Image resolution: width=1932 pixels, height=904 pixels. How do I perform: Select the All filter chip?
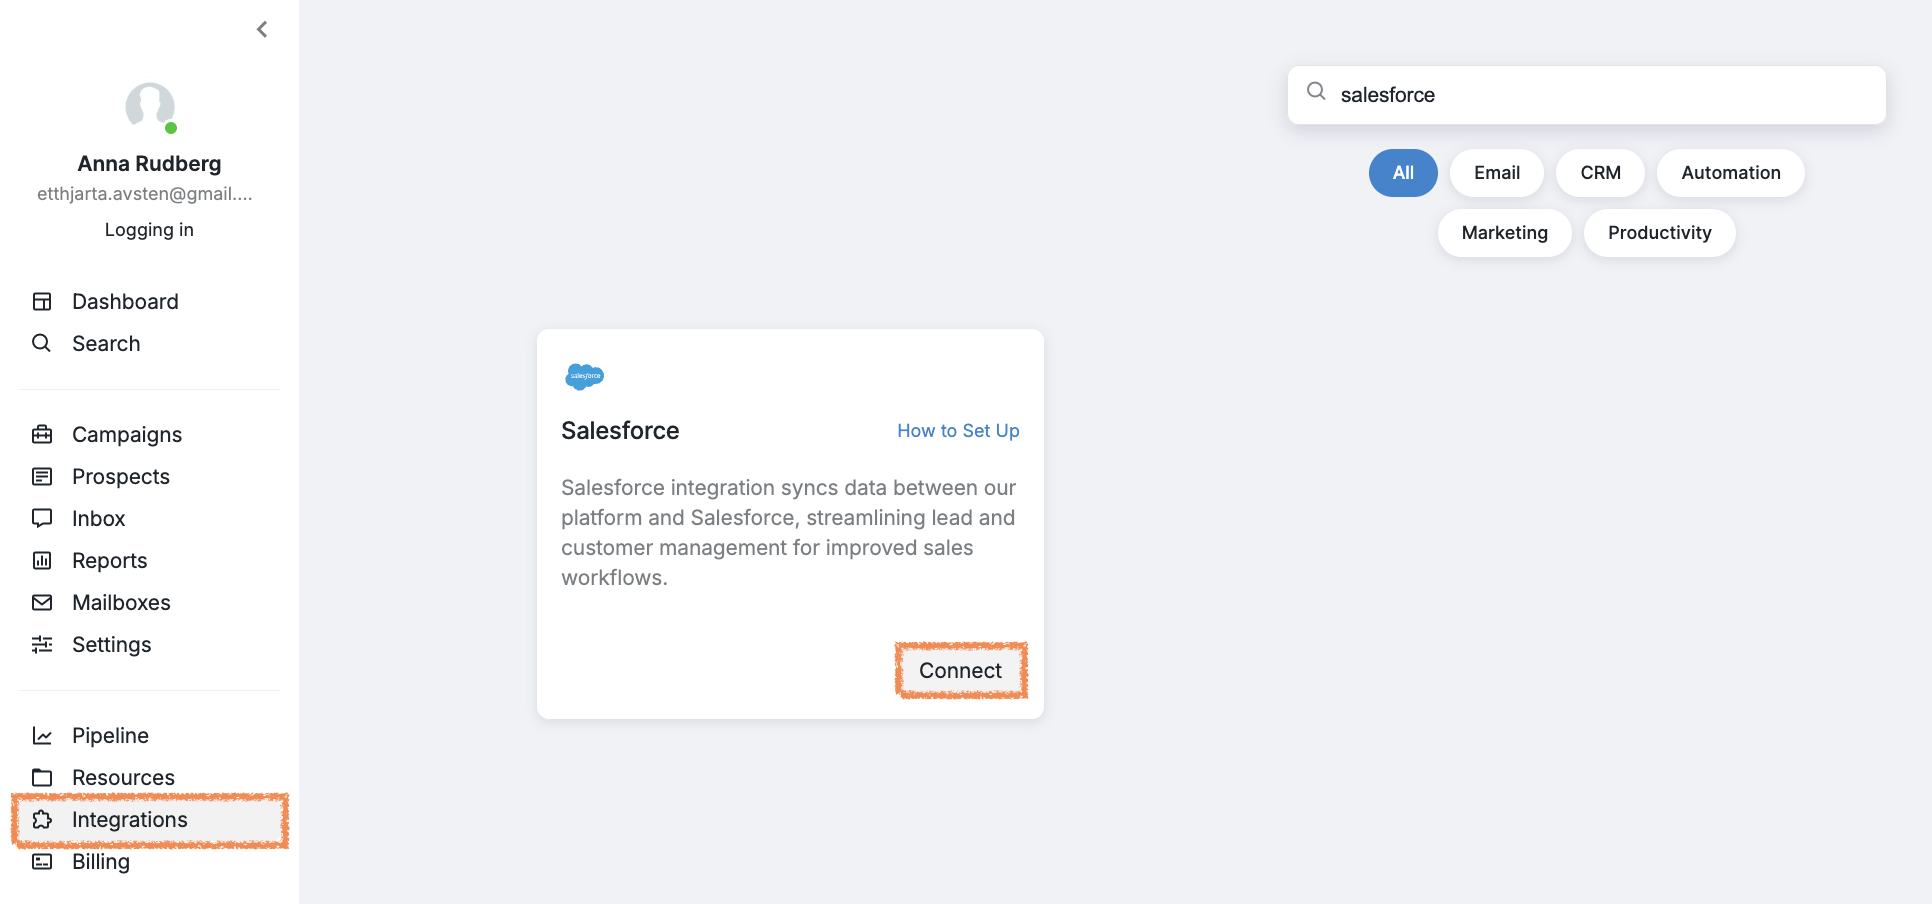[1403, 173]
